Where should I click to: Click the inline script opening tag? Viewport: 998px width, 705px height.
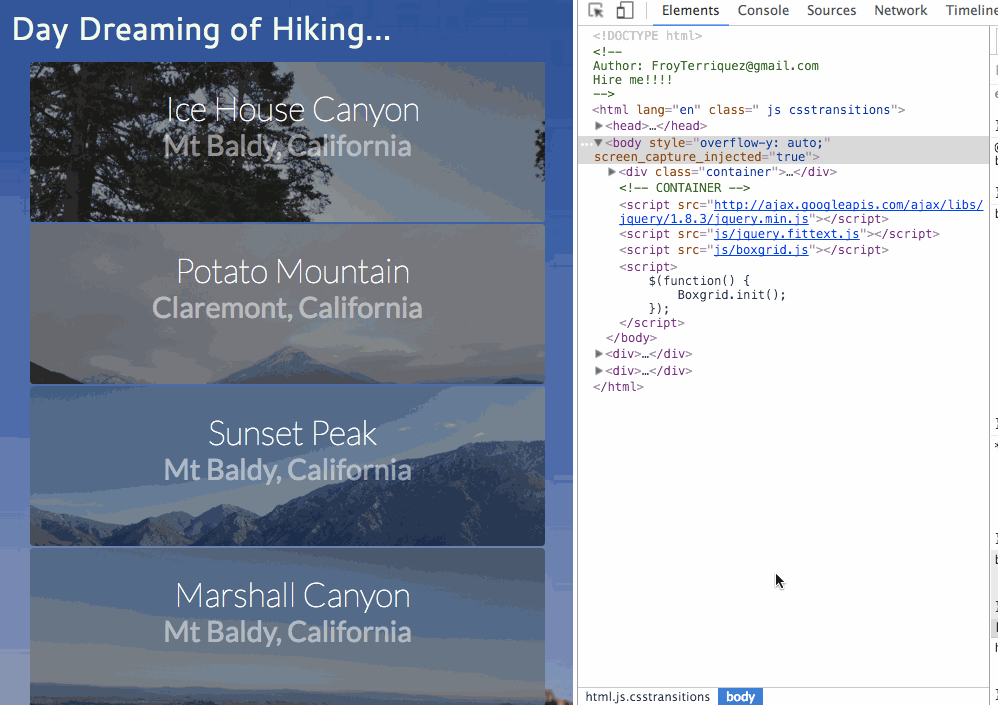click(648, 267)
